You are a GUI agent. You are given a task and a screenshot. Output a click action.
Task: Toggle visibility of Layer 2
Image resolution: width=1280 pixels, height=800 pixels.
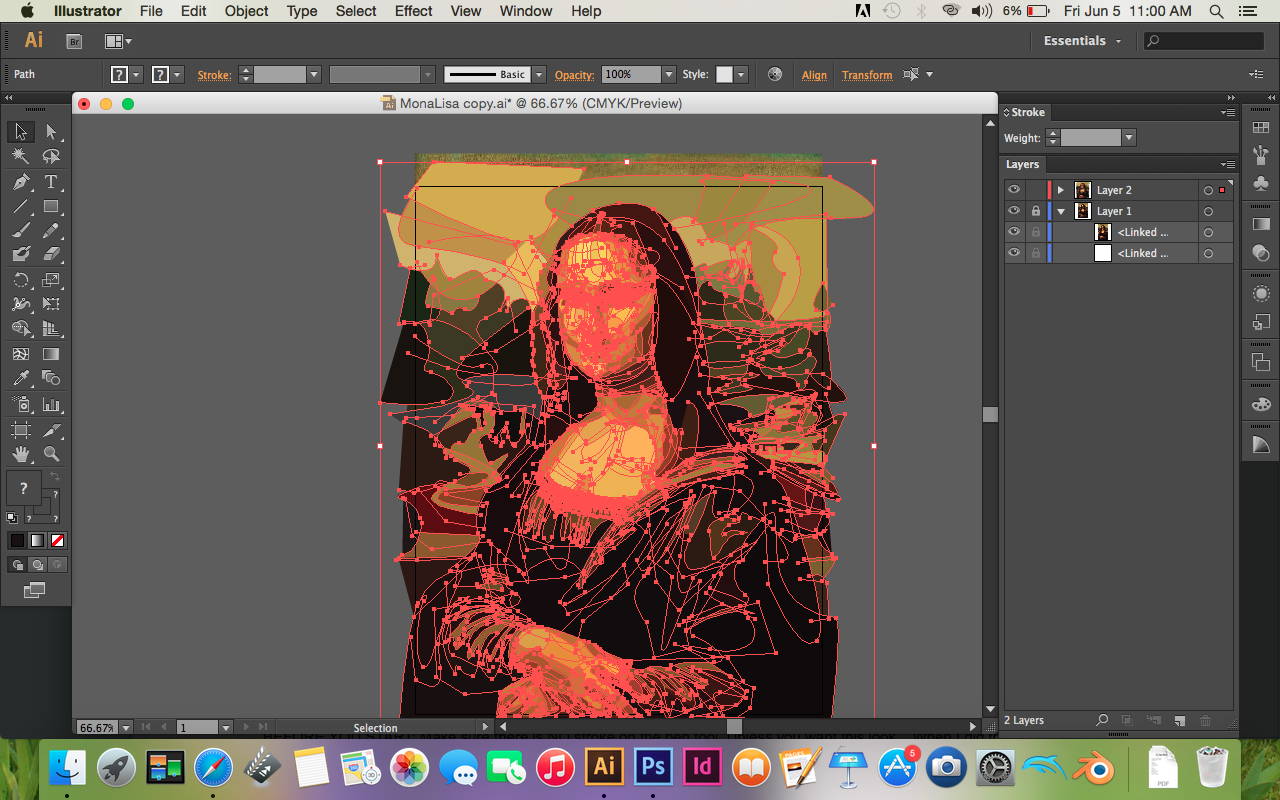[x=1014, y=190]
